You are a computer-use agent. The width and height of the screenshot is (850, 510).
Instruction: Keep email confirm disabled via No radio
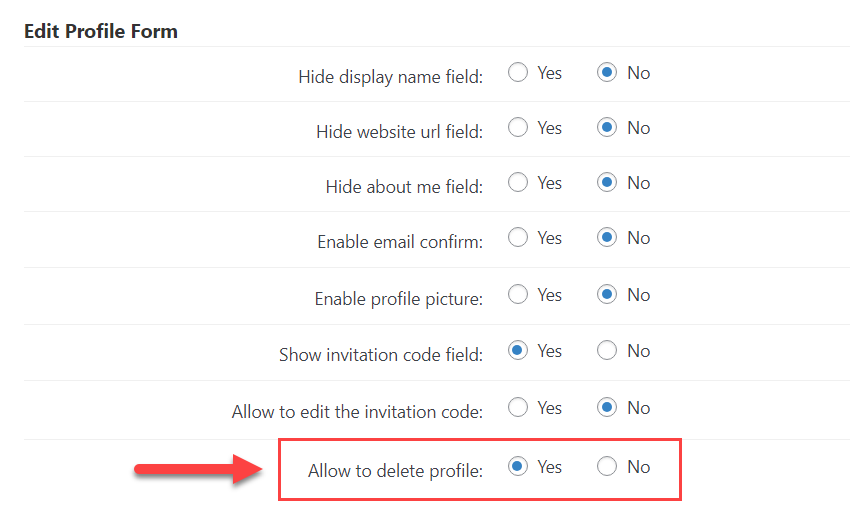pos(607,237)
